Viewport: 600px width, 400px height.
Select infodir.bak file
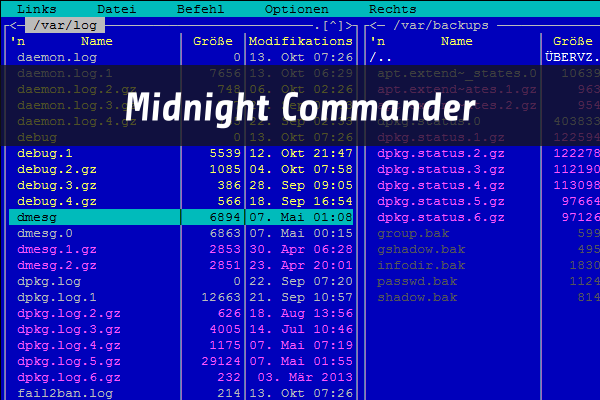pos(421,266)
